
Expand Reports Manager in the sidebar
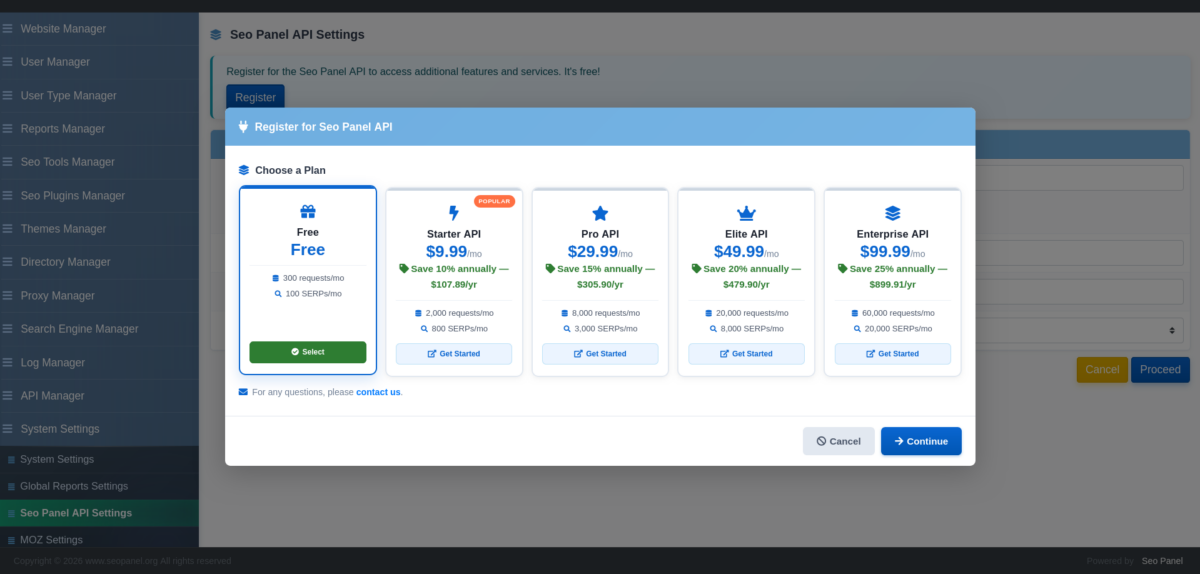pyautogui.click(x=99, y=129)
